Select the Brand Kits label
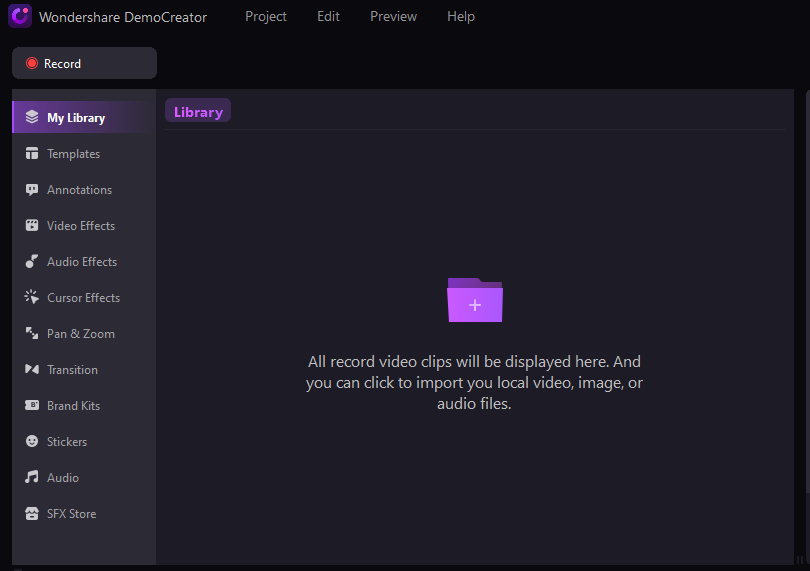The height and width of the screenshot is (571, 810). click(x=73, y=406)
